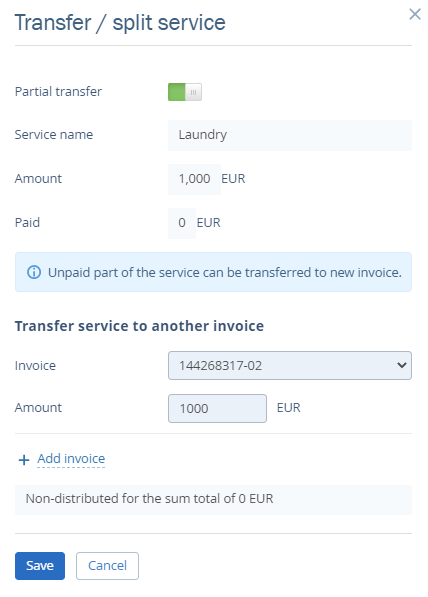Click the Paid field showing 0
This screenshot has height=597, width=428.
tap(182, 223)
